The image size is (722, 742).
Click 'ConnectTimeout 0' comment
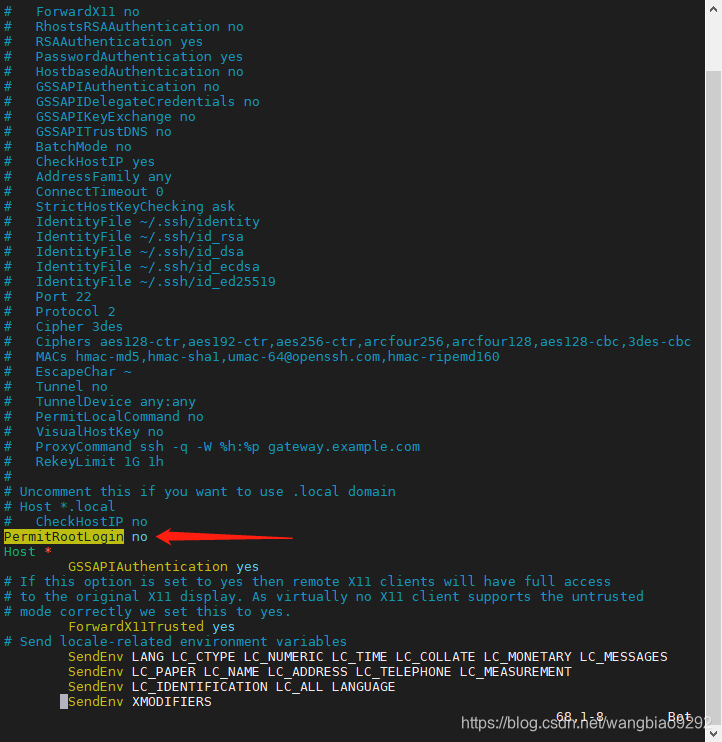[x=84, y=192]
